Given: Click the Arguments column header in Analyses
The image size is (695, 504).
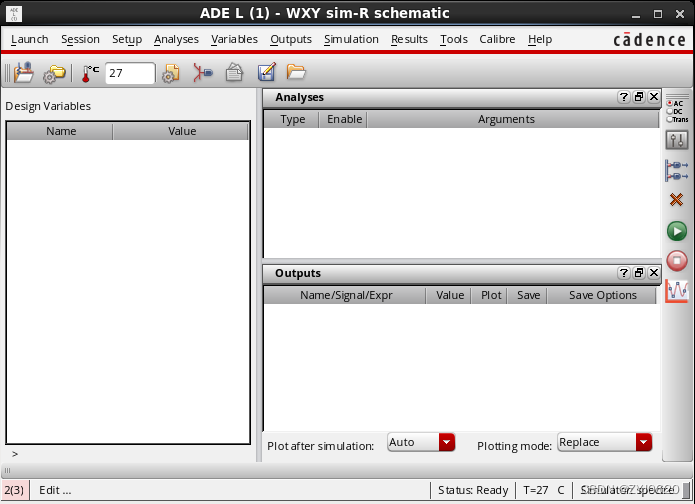Looking at the screenshot, I should pyautogui.click(x=513, y=119).
